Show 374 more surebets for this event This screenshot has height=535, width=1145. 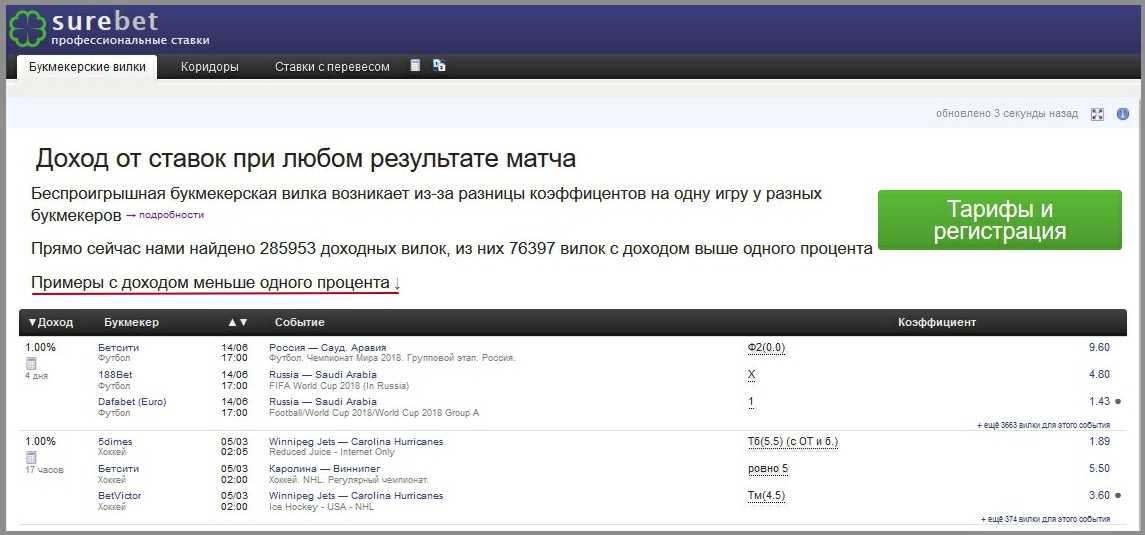(x=1046, y=519)
